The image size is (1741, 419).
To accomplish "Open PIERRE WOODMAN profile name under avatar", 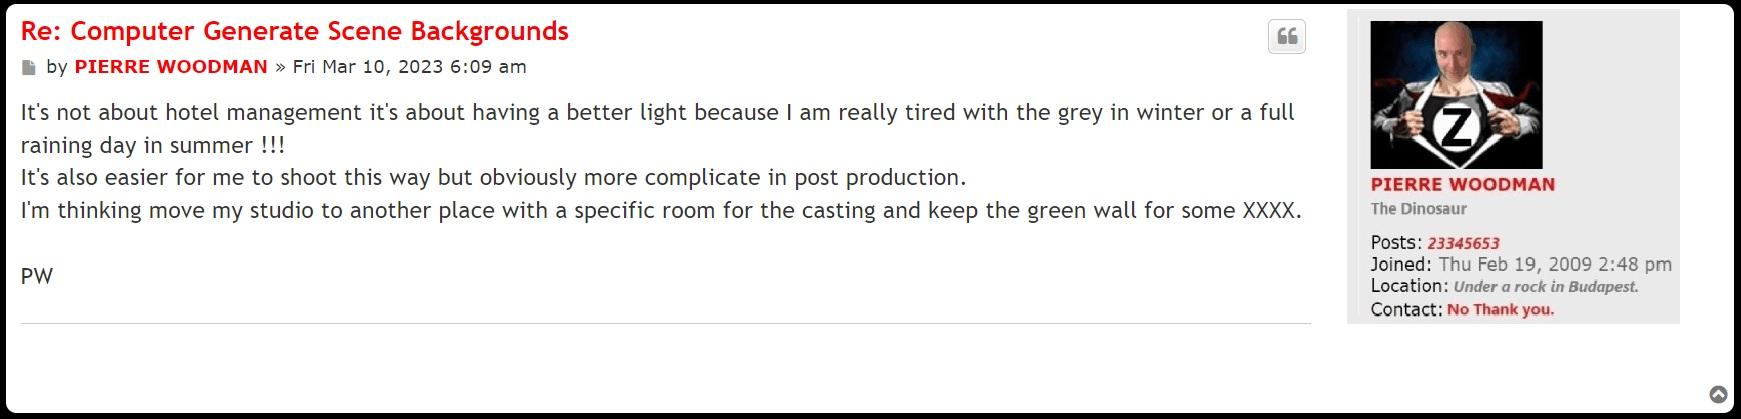I will 1462,185.
